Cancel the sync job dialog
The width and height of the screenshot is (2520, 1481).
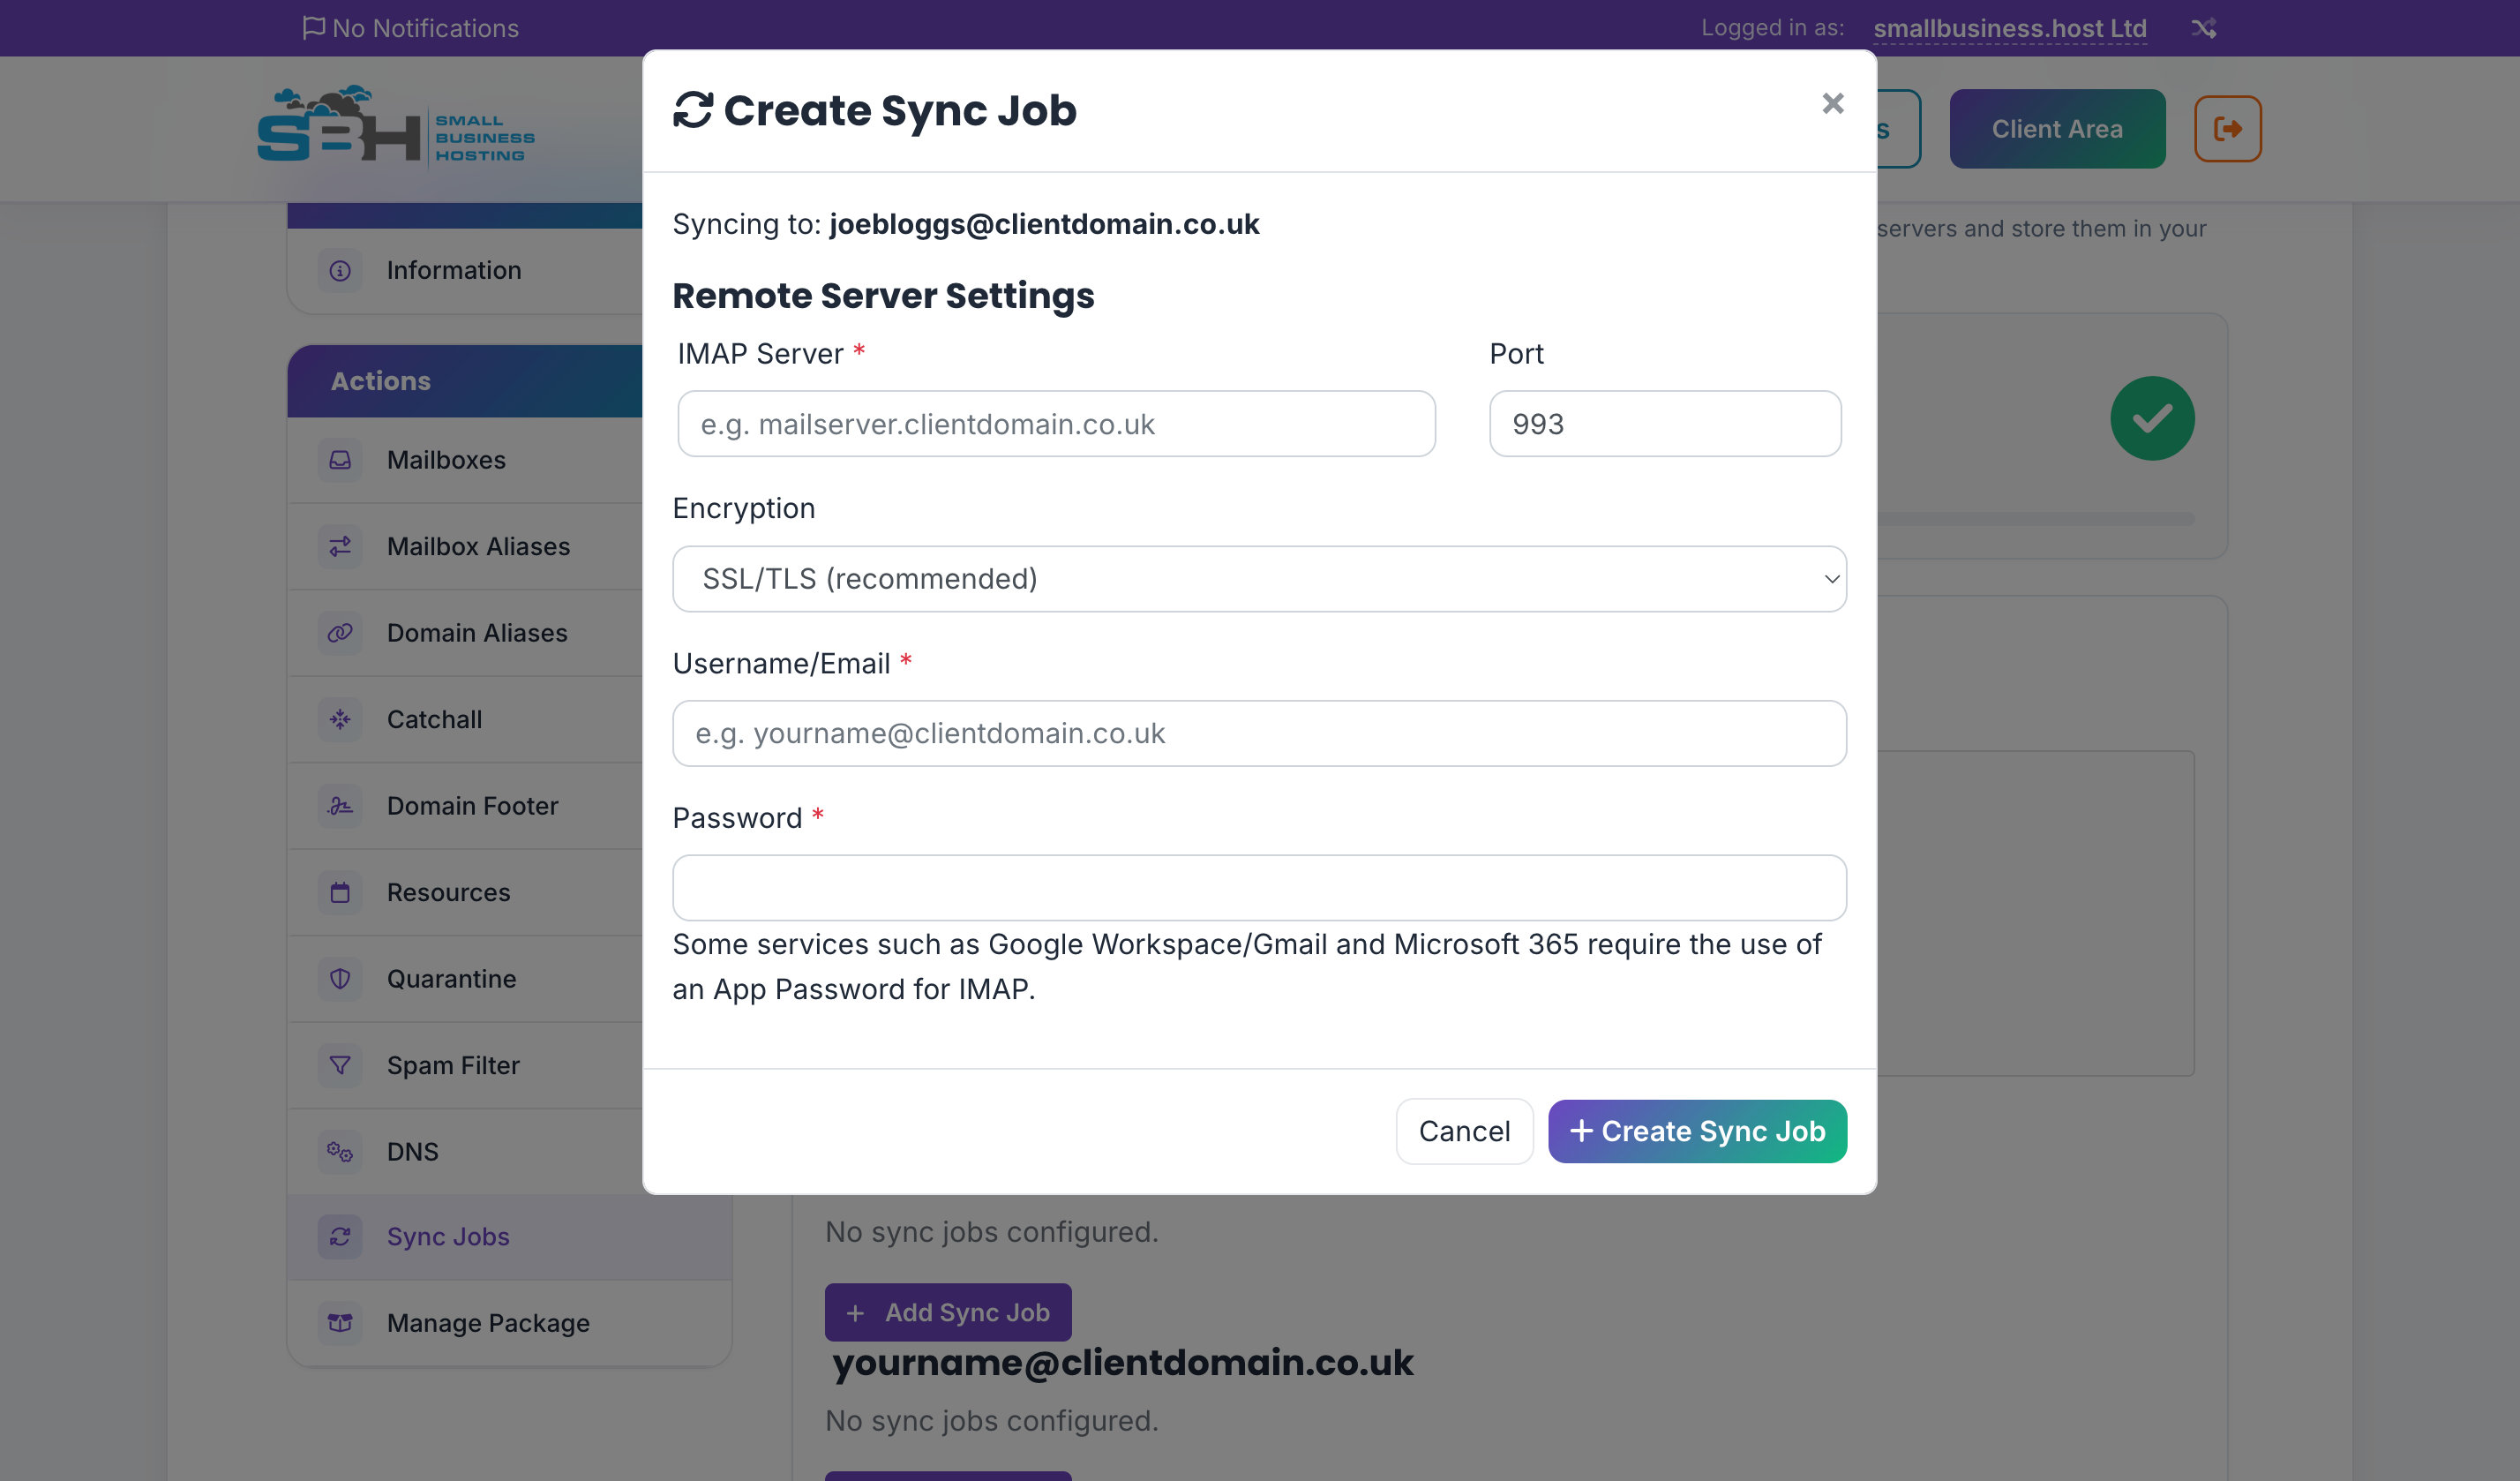coord(1464,1131)
